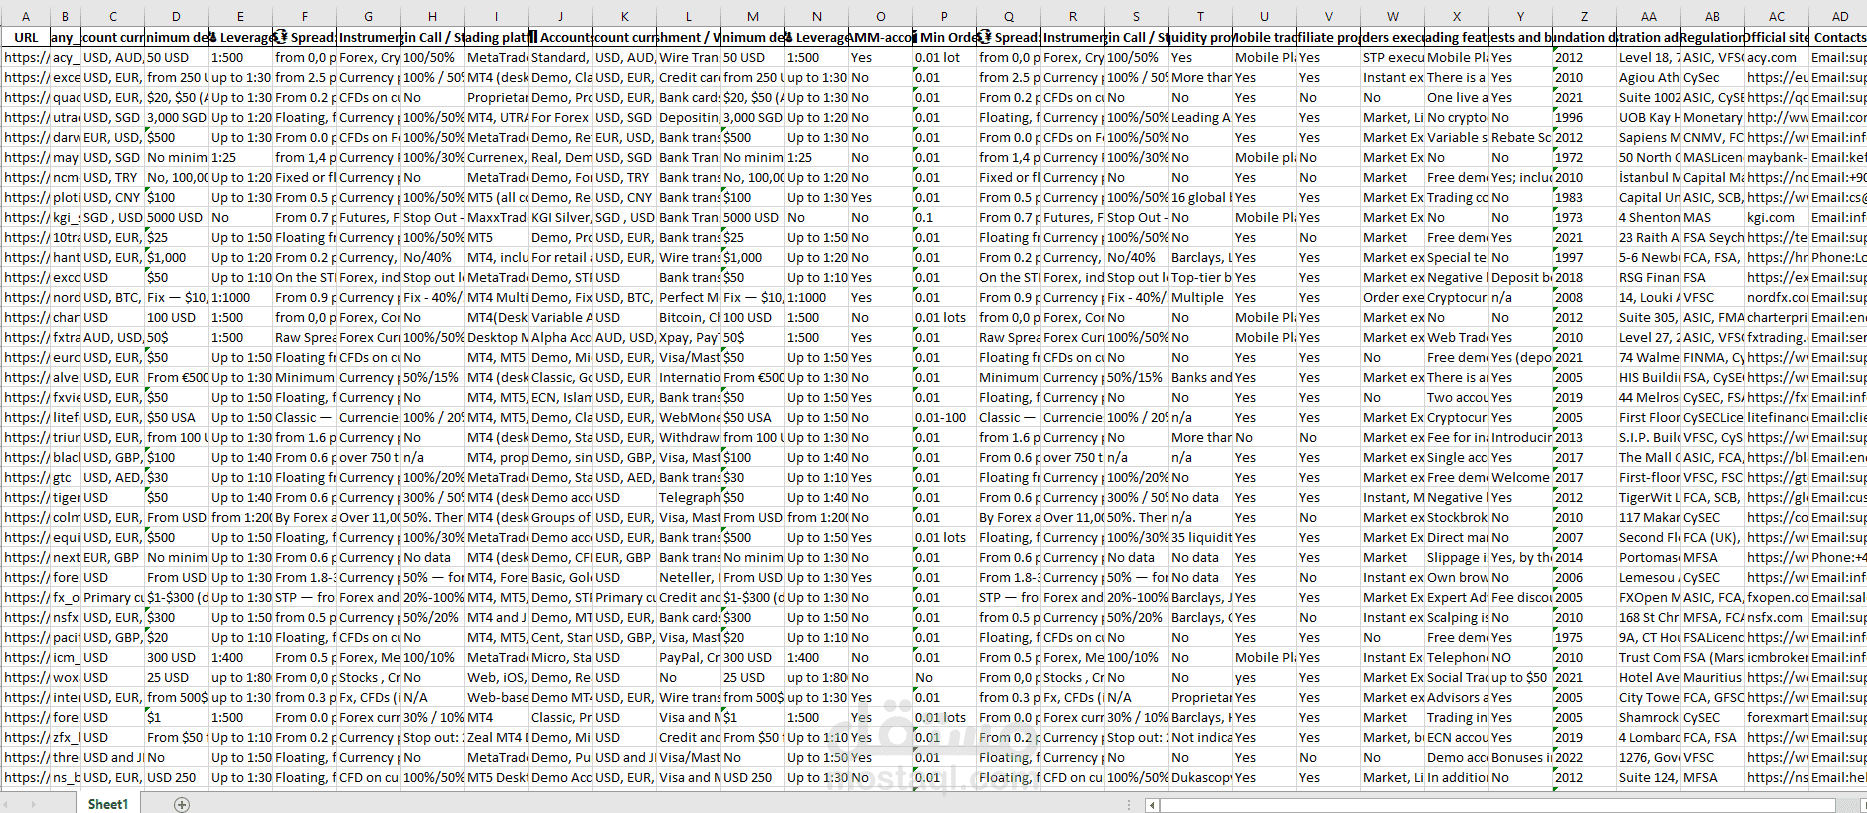The image size is (1867, 813).
Task: Select the Currenex, cell
Action: [496, 157]
